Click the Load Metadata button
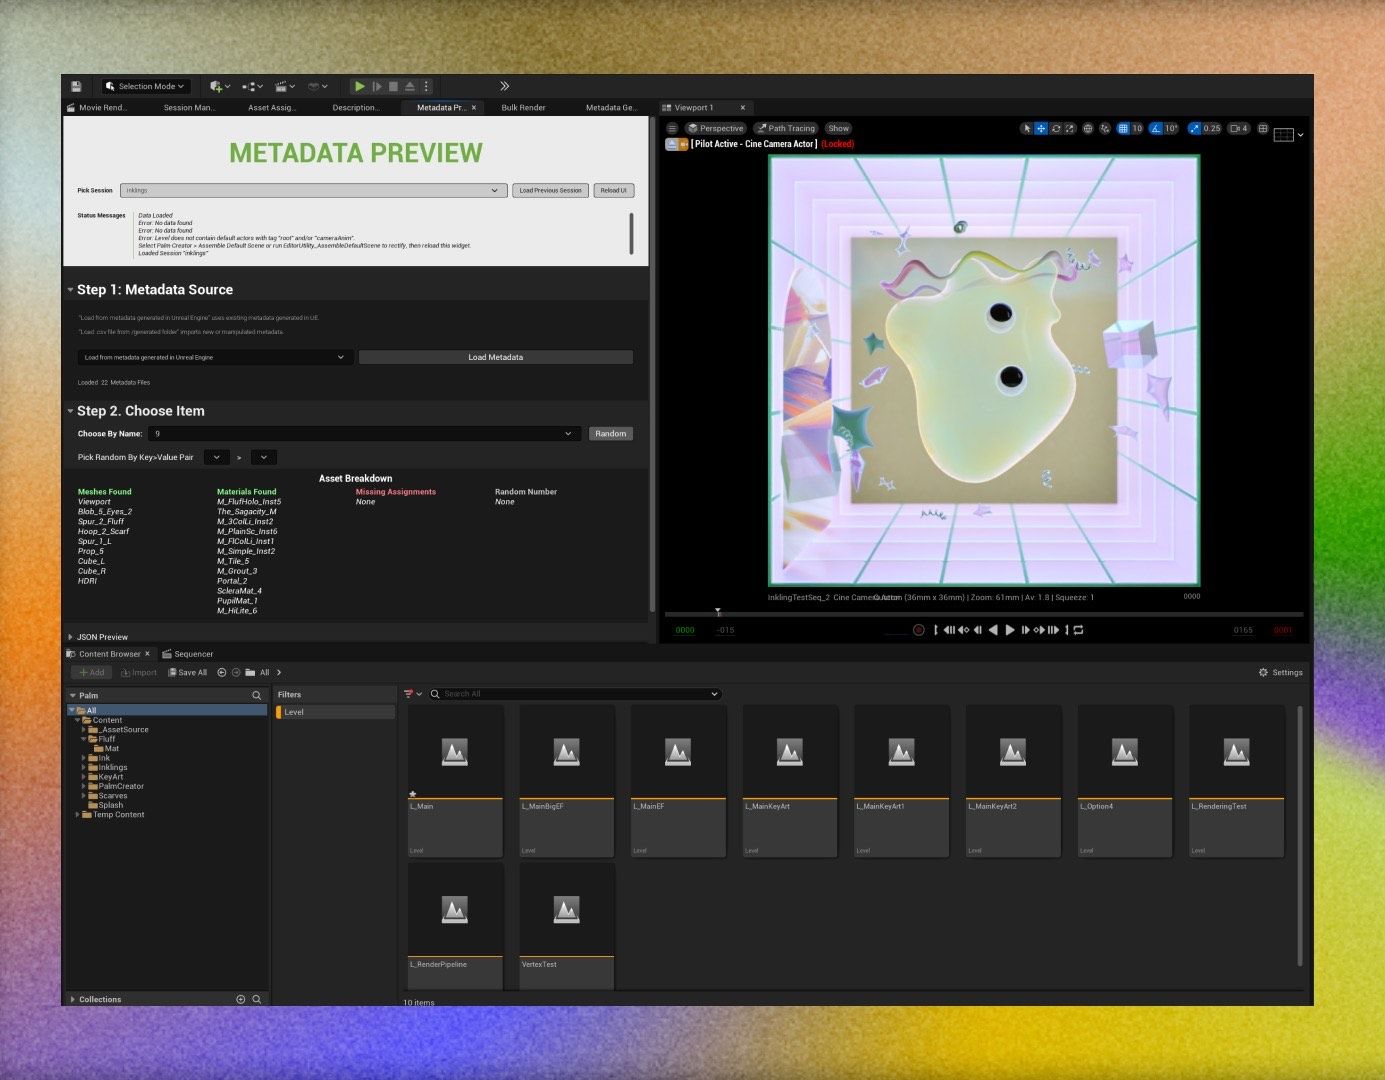Viewport: 1385px width, 1080px height. point(495,357)
